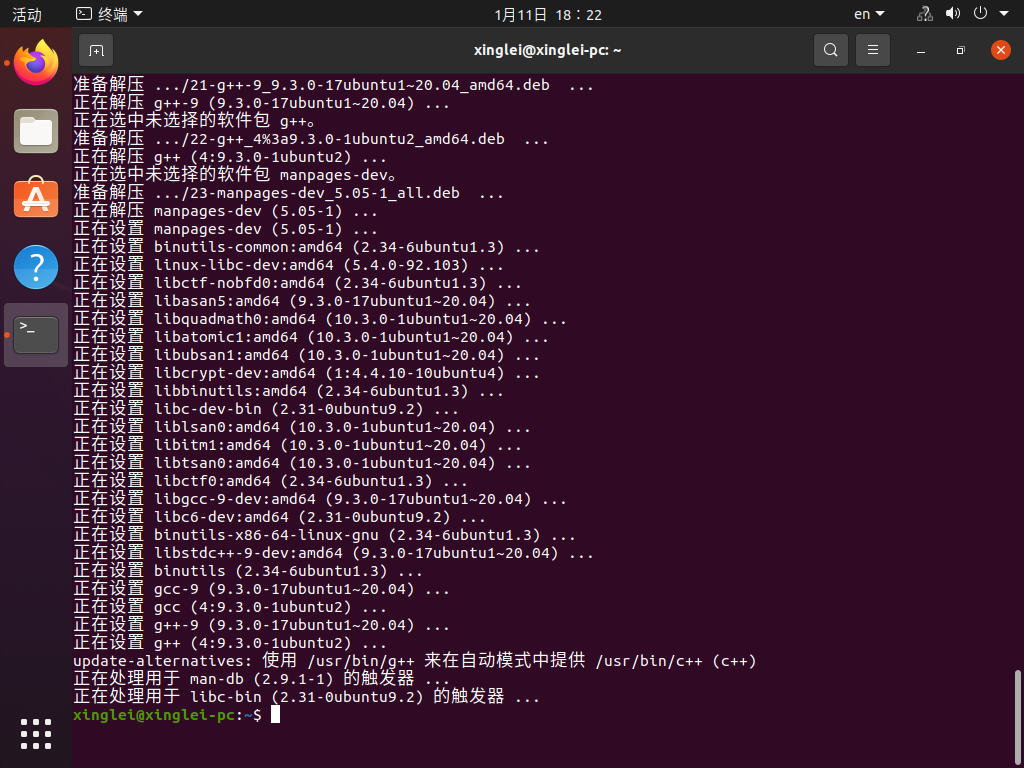
Task: Open the 活动 activities overview
Action: pos(27,14)
